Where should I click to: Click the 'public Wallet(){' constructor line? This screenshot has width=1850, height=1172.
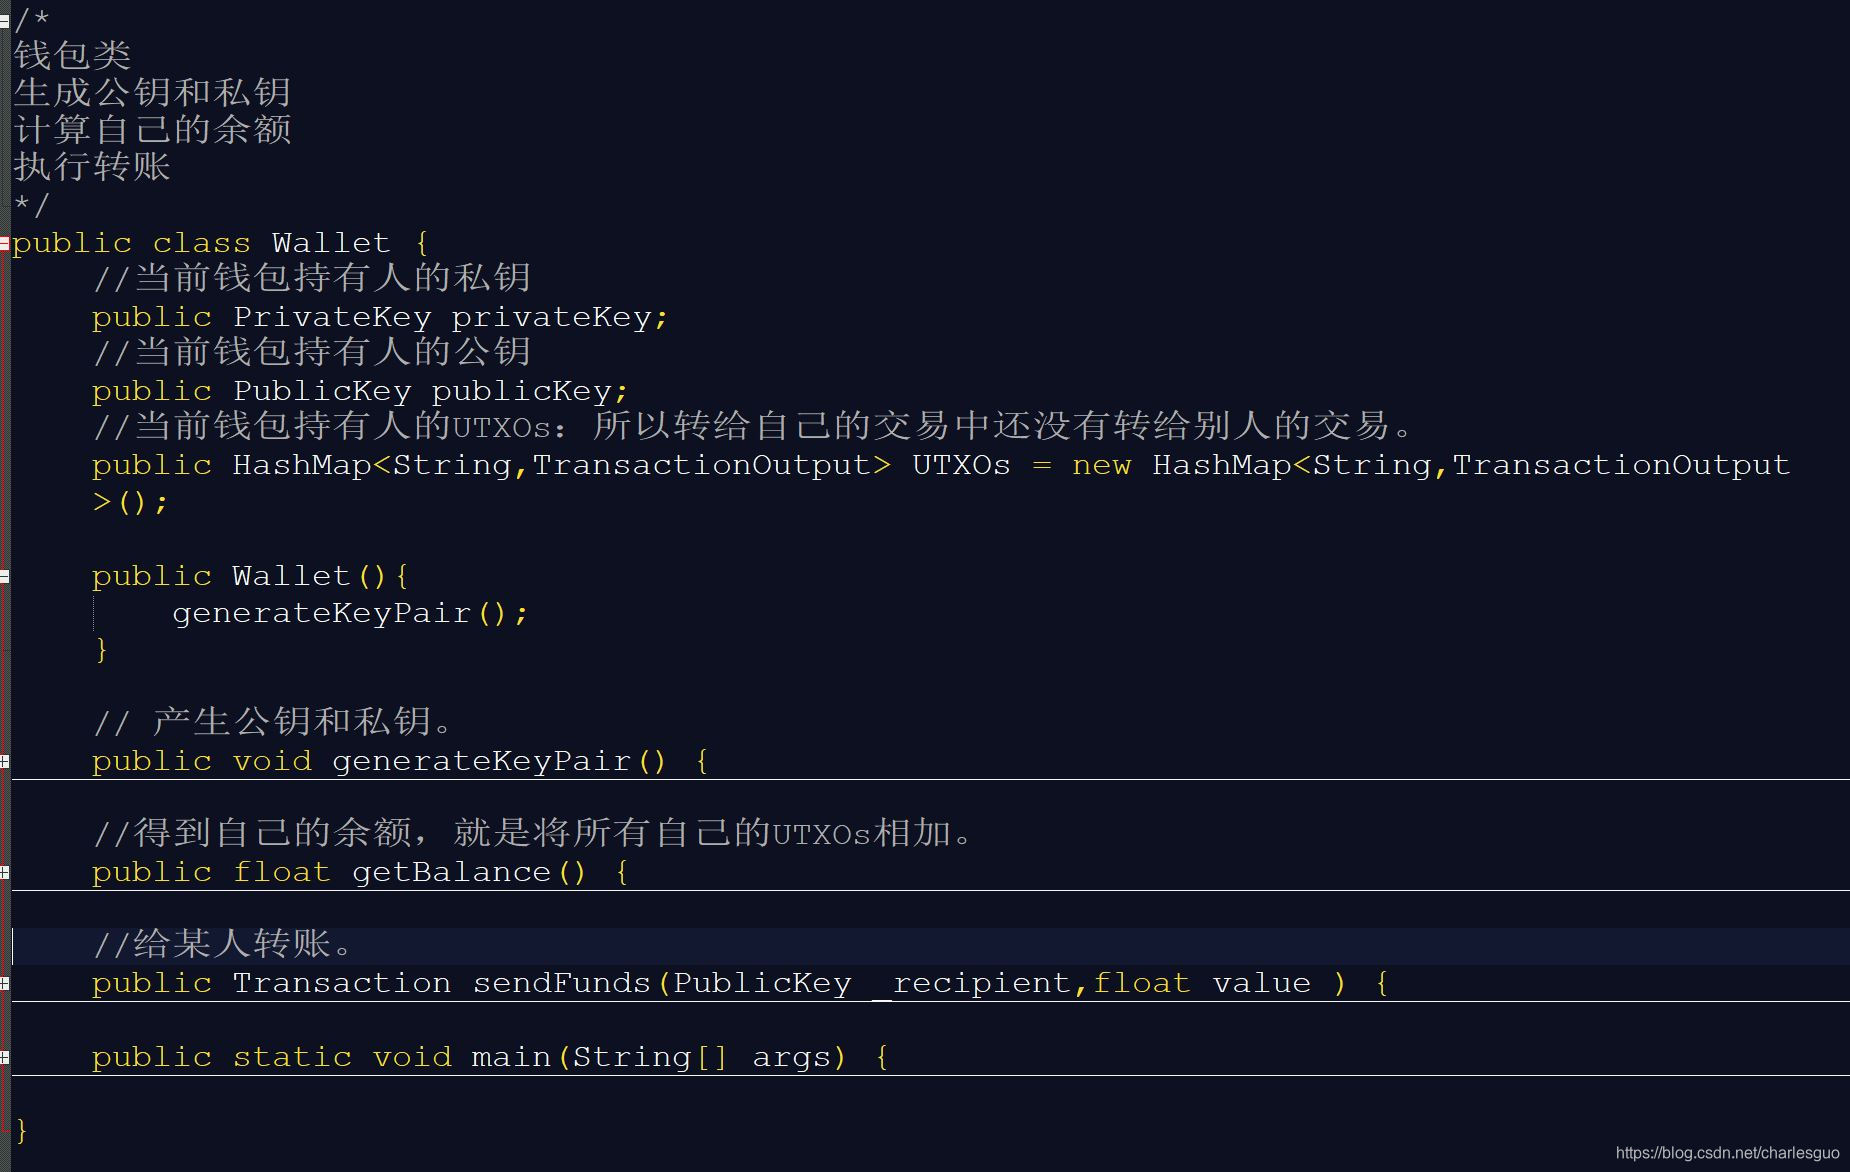pyautogui.click(x=250, y=576)
